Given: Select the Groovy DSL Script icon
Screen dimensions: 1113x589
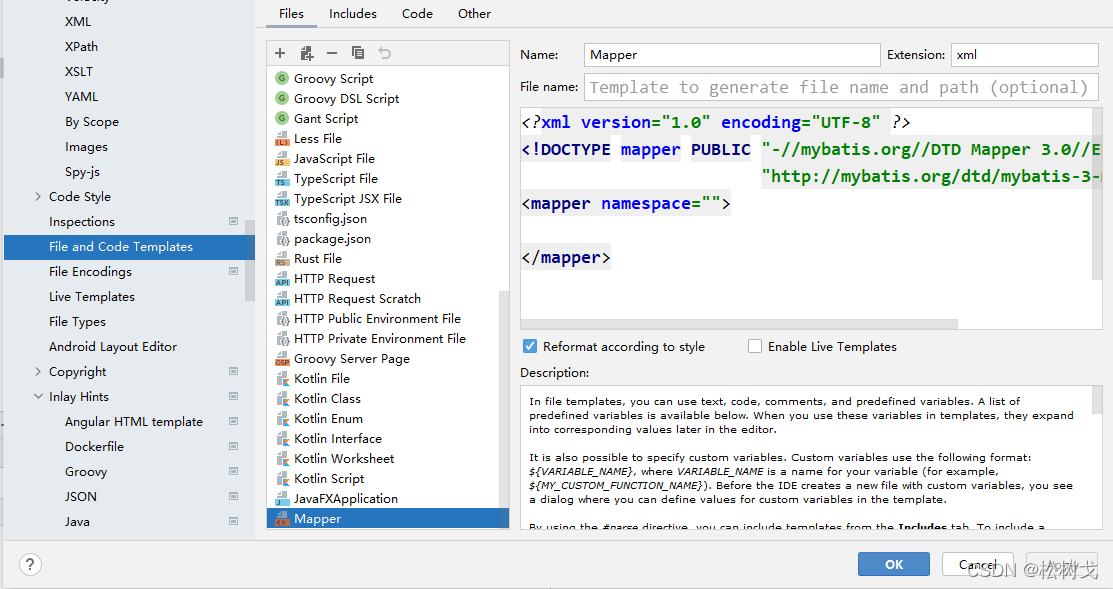Looking at the screenshot, I should [x=282, y=98].
